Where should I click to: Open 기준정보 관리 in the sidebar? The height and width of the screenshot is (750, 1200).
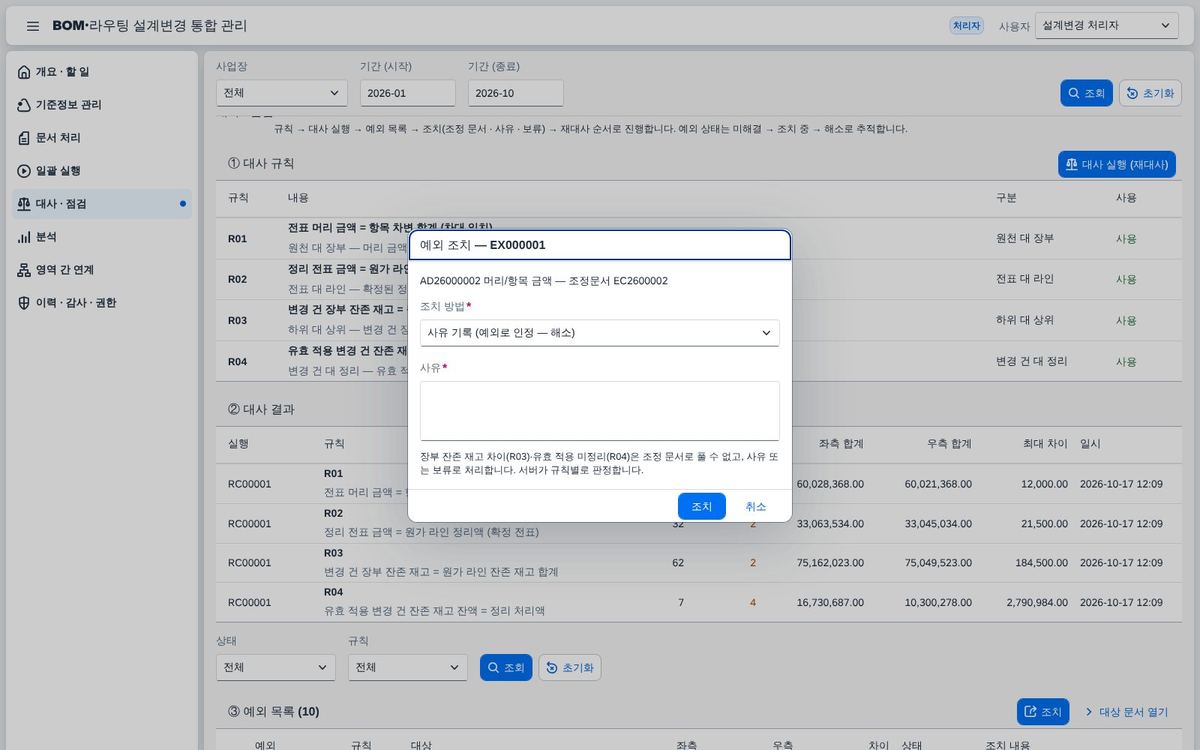pos(102,105)
